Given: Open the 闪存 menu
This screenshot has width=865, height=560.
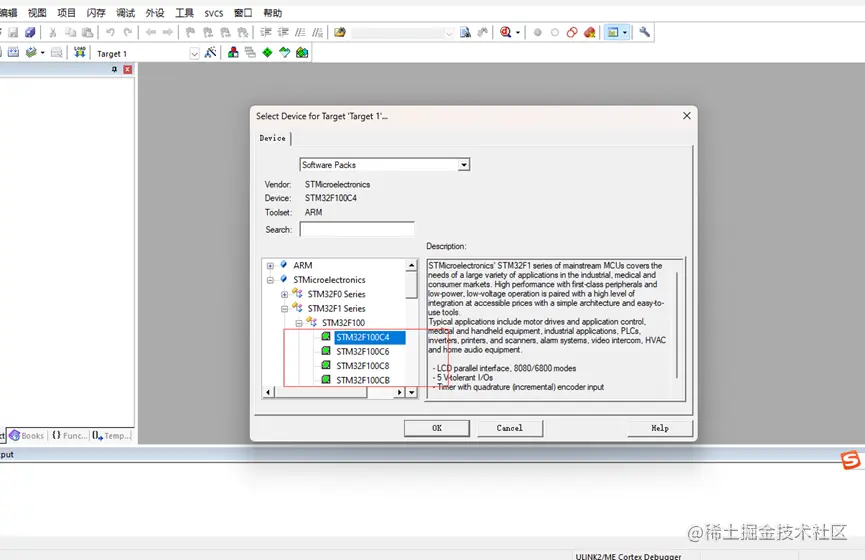Looking at the screenshot, I should [96, 13].
